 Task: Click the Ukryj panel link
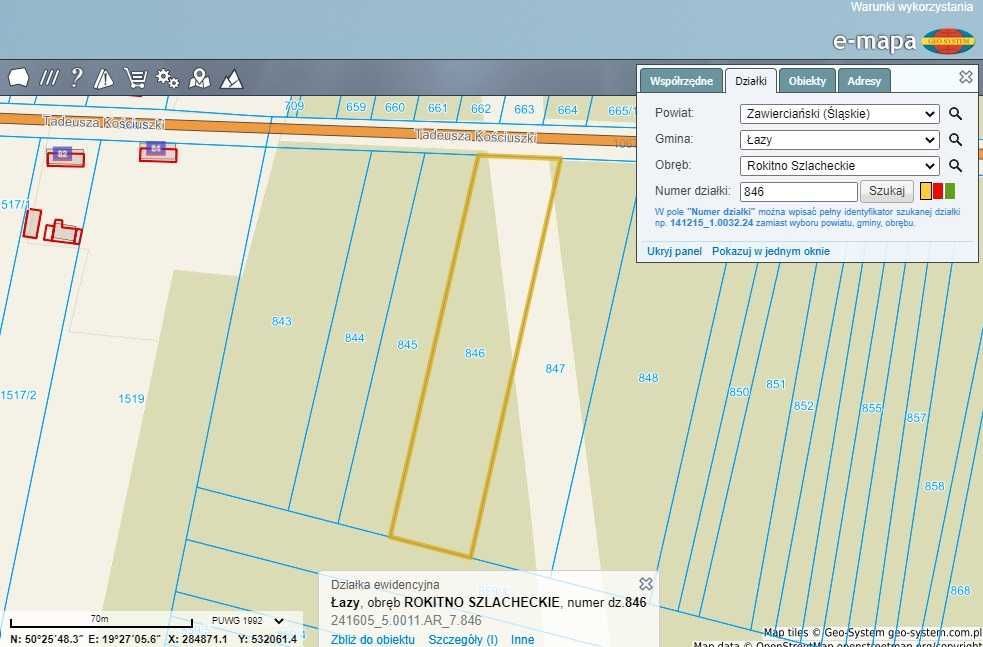[674, 251]
